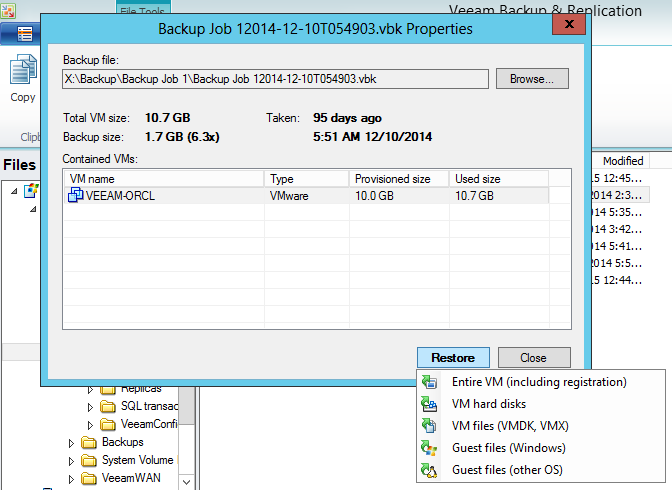This screenshot has width=672, height=490.
Task: Click the Guest files other OS penguin icon
Action: [x=429, y=470]
